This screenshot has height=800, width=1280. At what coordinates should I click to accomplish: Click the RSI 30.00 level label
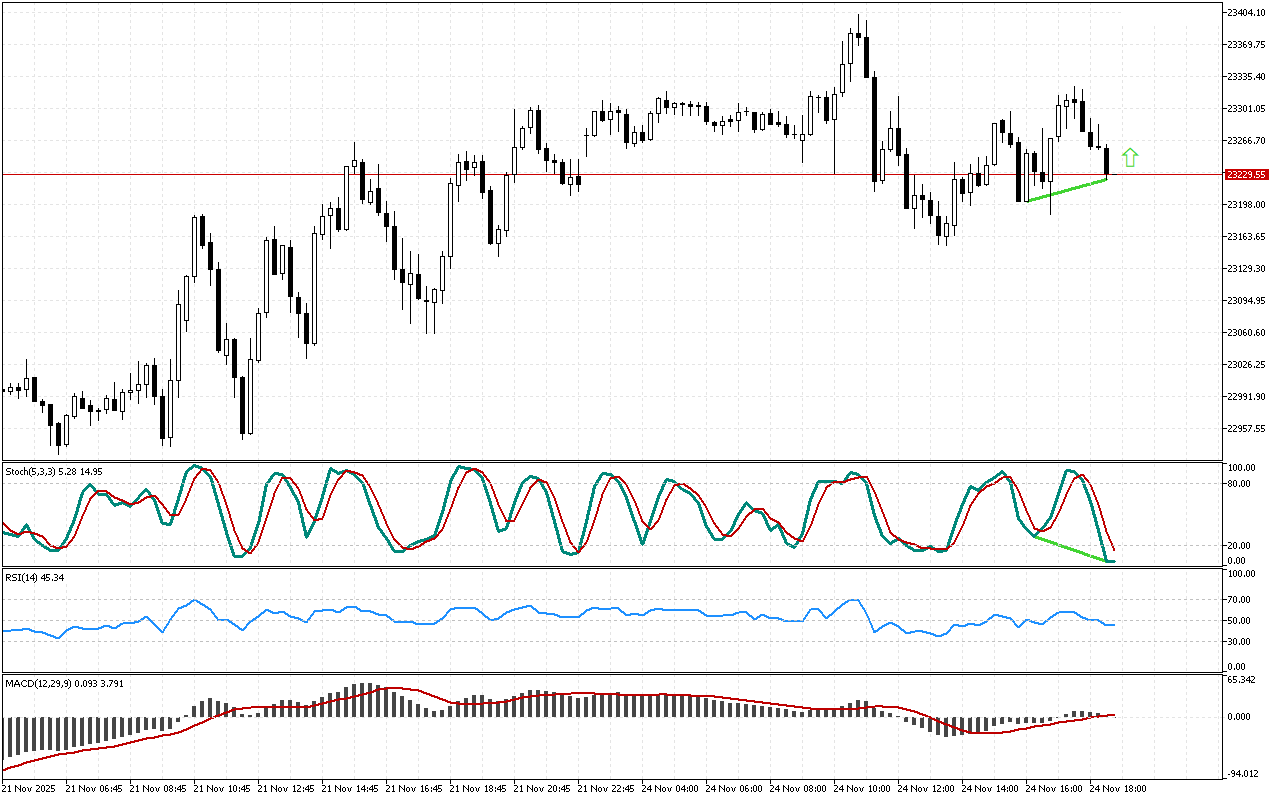pos(1240,641)
